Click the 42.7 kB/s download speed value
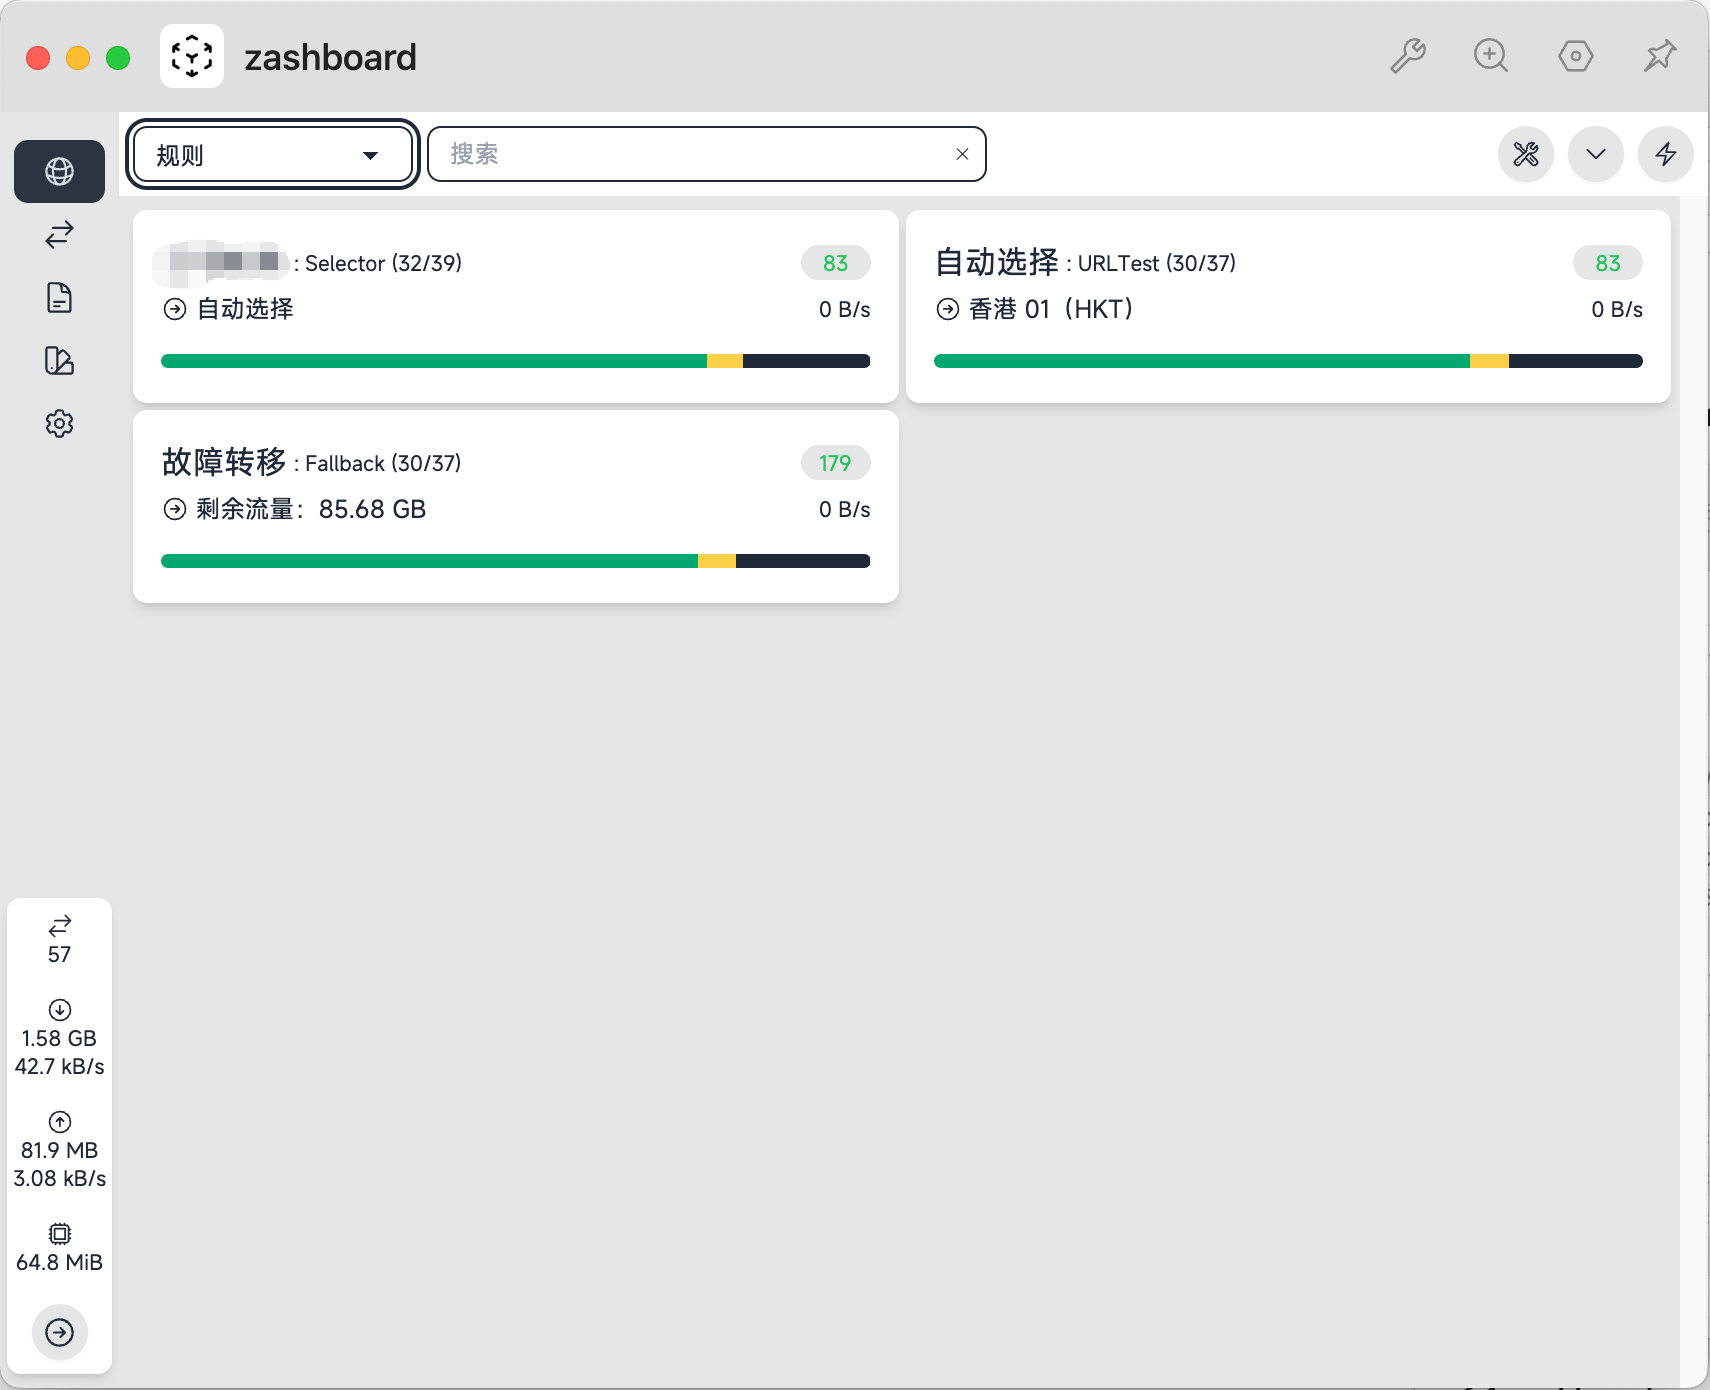The height and width of the screenshot is (1390, 1710). coord(60,1066)
